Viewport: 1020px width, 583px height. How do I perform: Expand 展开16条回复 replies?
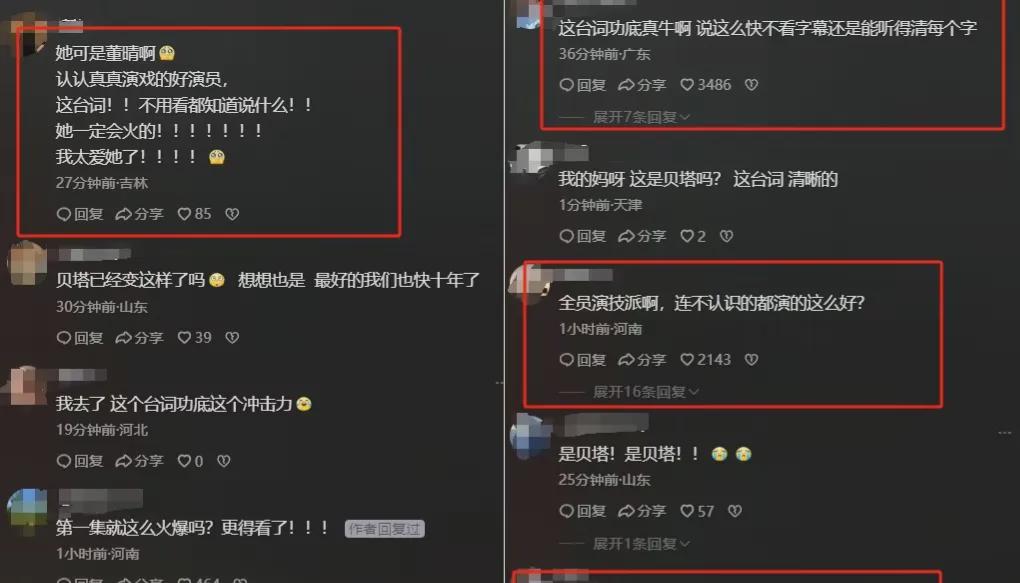645,392
